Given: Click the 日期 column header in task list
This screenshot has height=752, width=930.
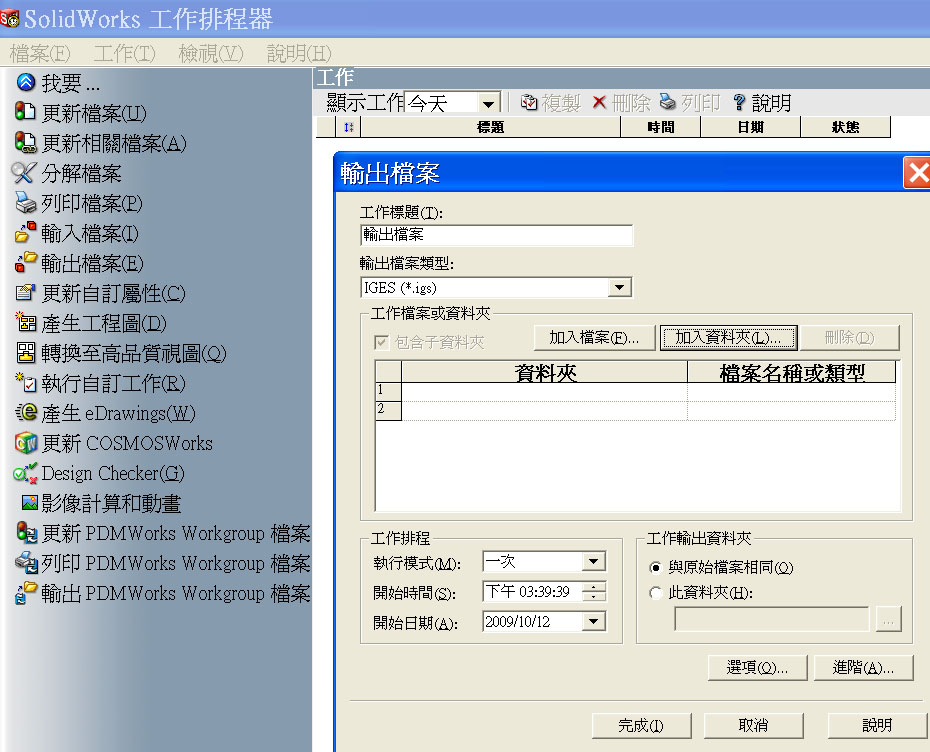Looking at the screenshot, I should tap(751, 127).
